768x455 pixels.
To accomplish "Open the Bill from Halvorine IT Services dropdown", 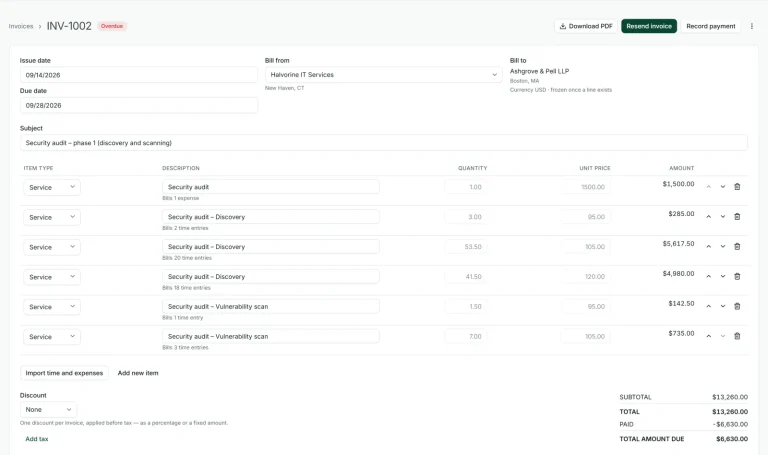I will click(x=384, y=74).
